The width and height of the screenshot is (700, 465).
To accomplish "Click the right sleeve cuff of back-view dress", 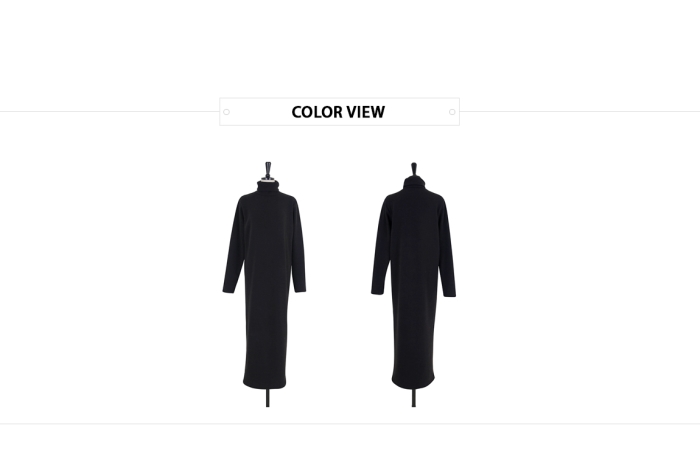I will point(449,293).
